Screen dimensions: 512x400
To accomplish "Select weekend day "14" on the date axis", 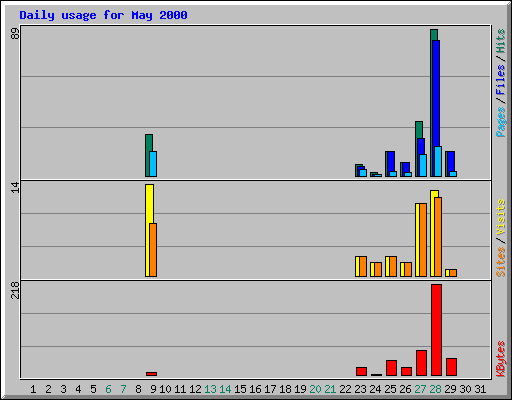I will click(225, 389).
